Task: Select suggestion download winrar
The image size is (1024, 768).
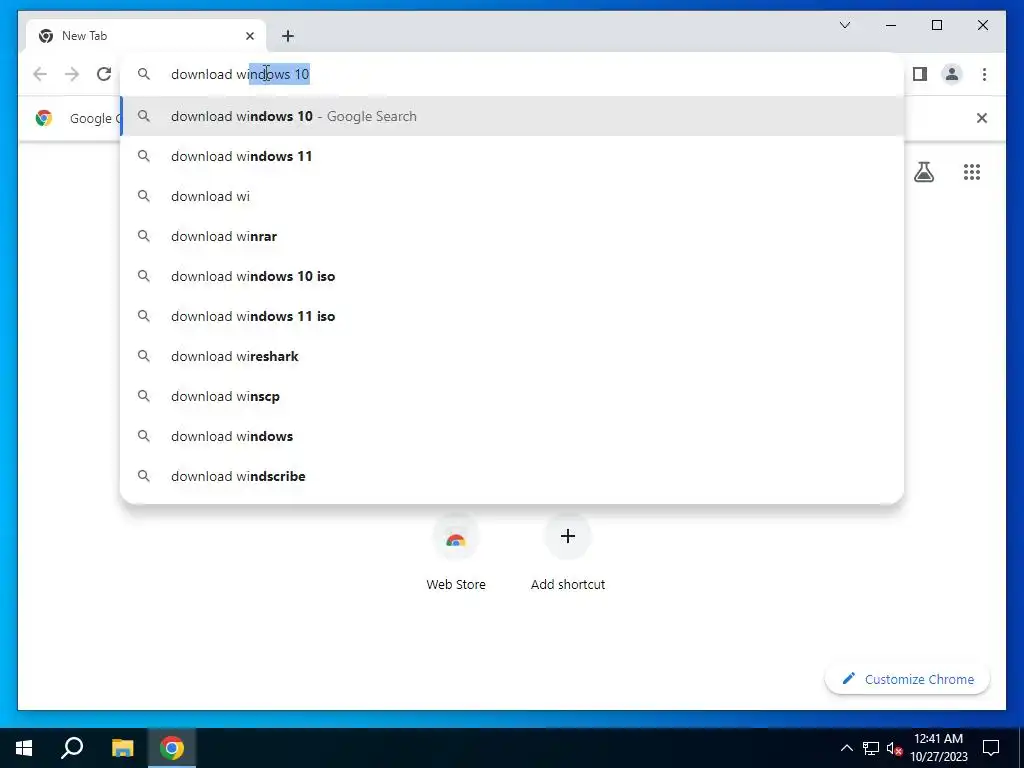Action: [512, 236]
